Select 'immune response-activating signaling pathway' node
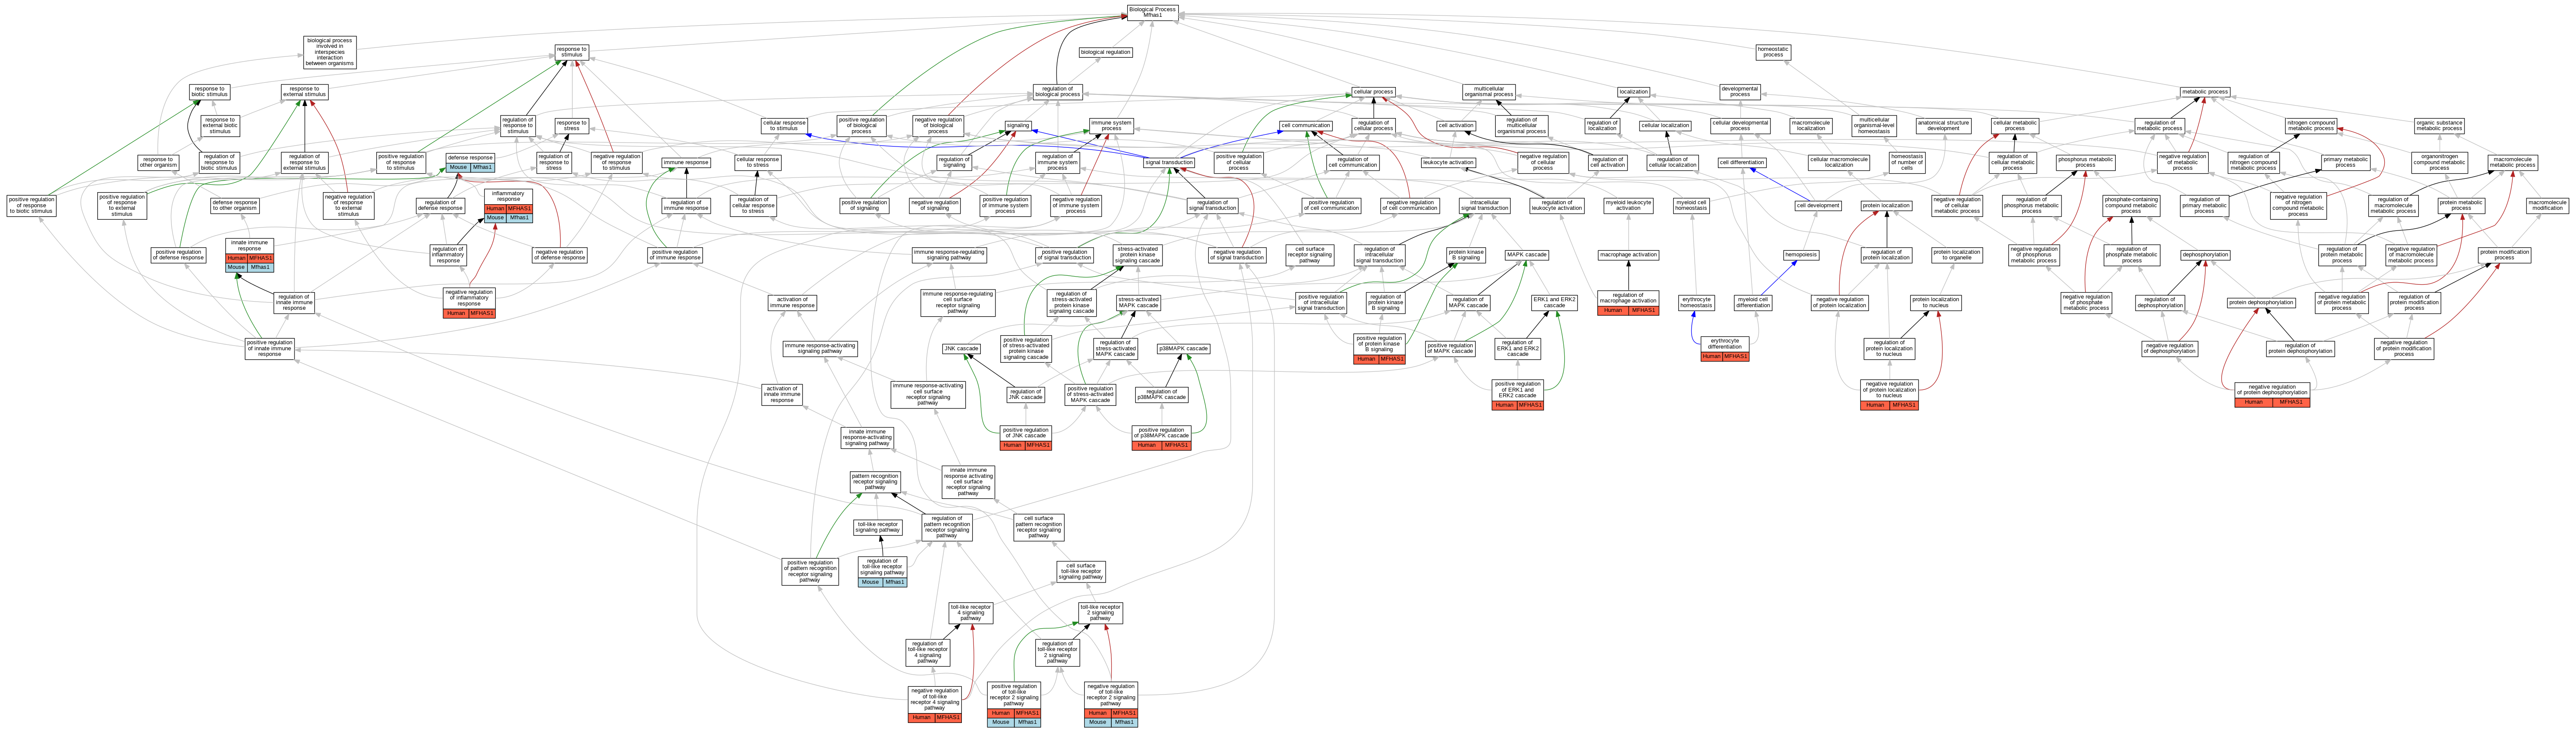The image size is (2576, 732). (820, 349)
